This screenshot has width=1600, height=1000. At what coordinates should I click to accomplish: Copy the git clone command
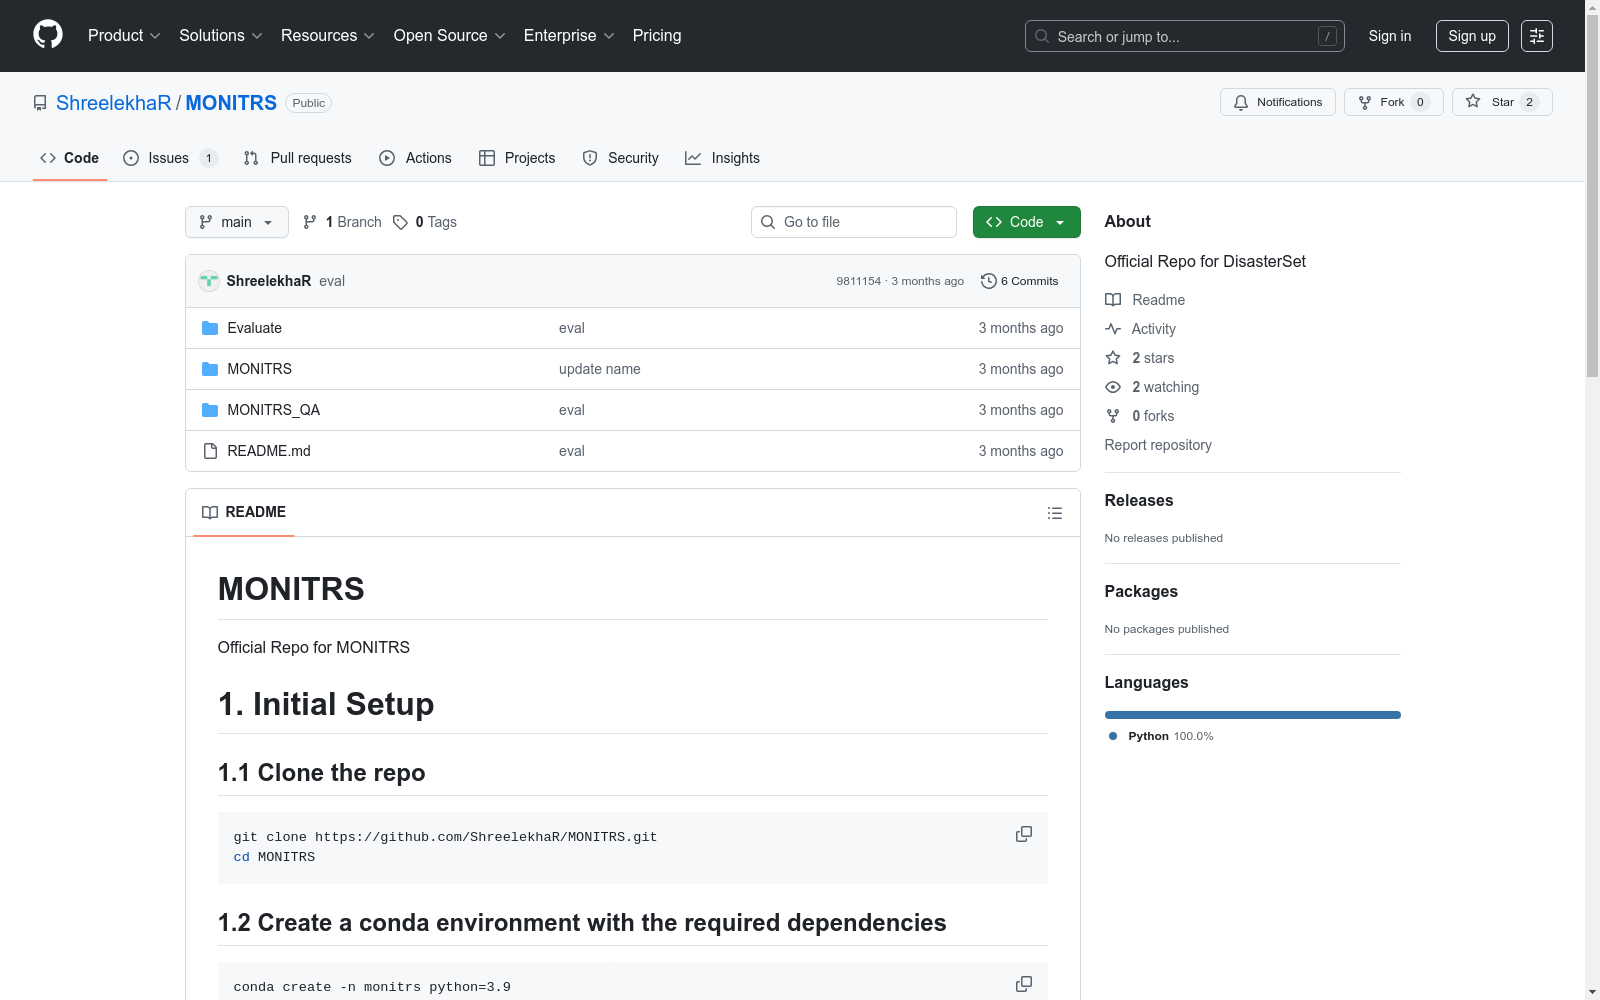point(1024,834)
